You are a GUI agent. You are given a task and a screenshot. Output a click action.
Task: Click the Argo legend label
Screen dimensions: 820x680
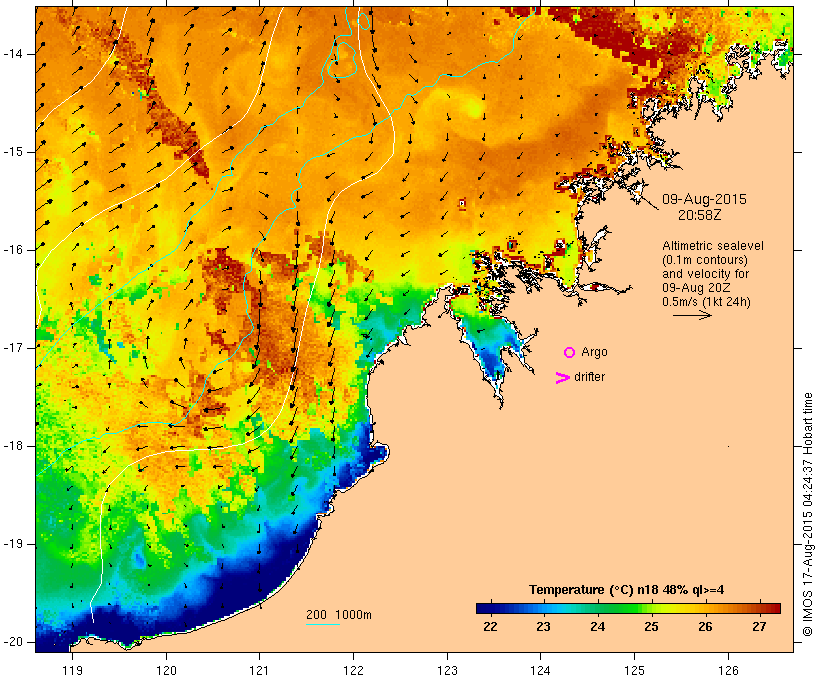coord(594,352)
